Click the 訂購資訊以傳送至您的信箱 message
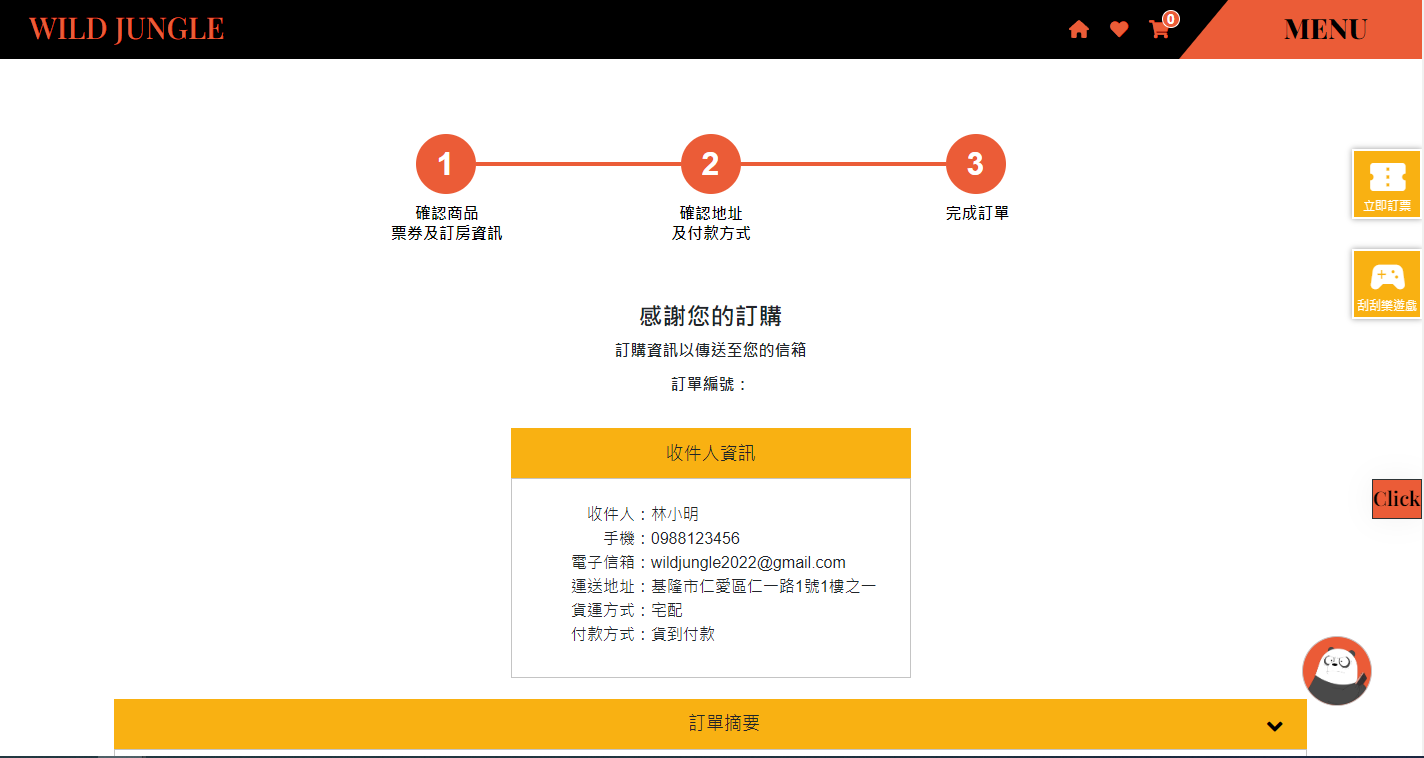Image resolution: width=1424 pixels, height=758 pixels. click(711, 350)
